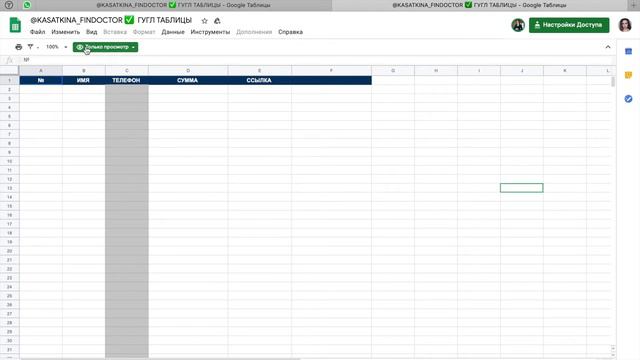
Task: Switch to the first browser tab
Action: click(183, 5)
